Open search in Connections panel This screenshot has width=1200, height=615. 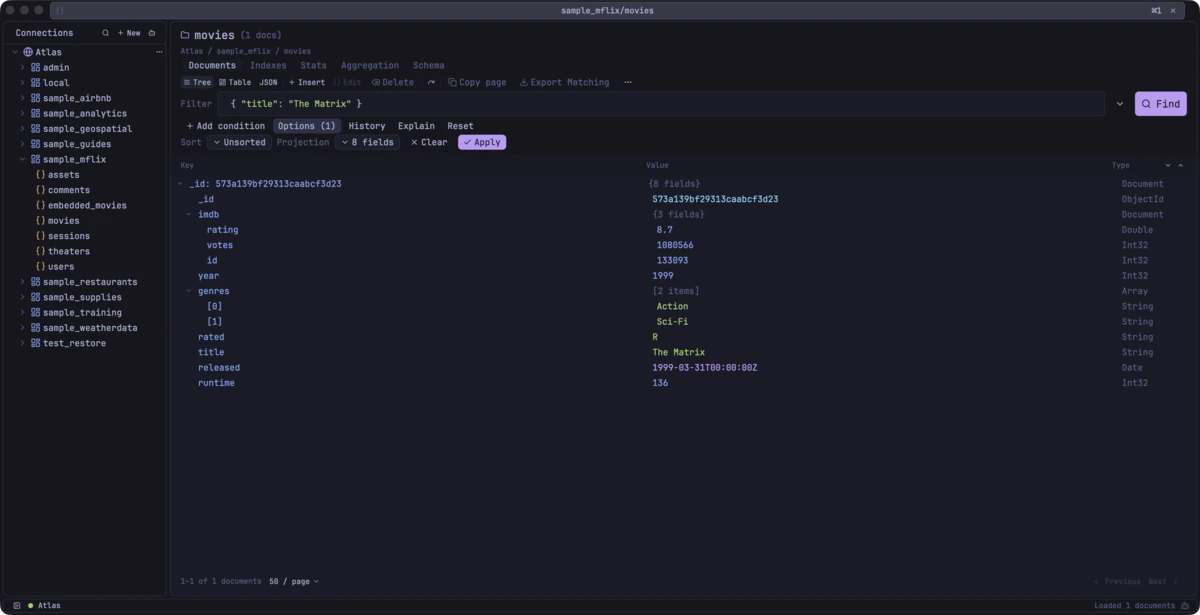[106, 33]
